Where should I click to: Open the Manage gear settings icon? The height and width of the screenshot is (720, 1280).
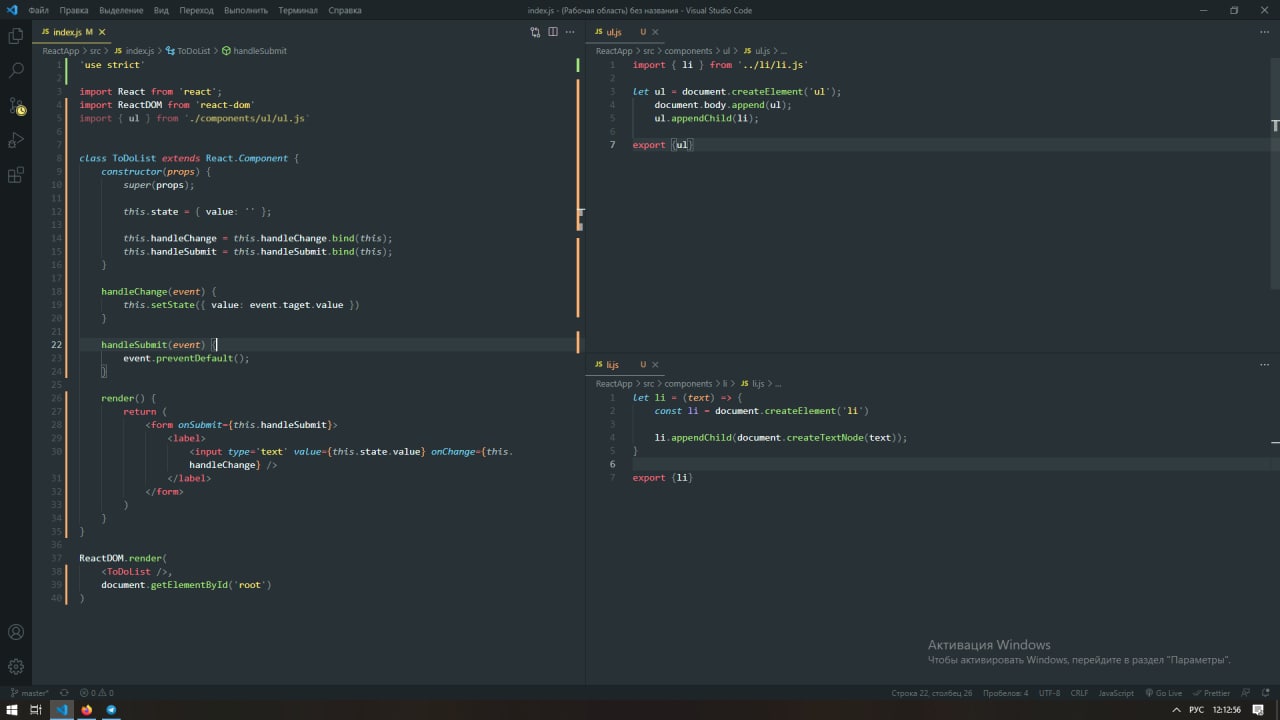tap(16, 666)
